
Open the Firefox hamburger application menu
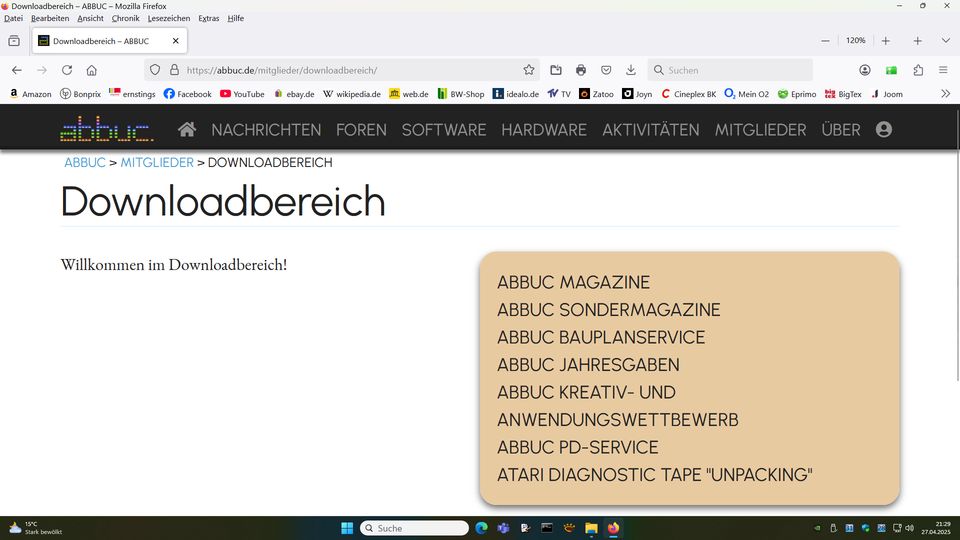tap(943, 70)
